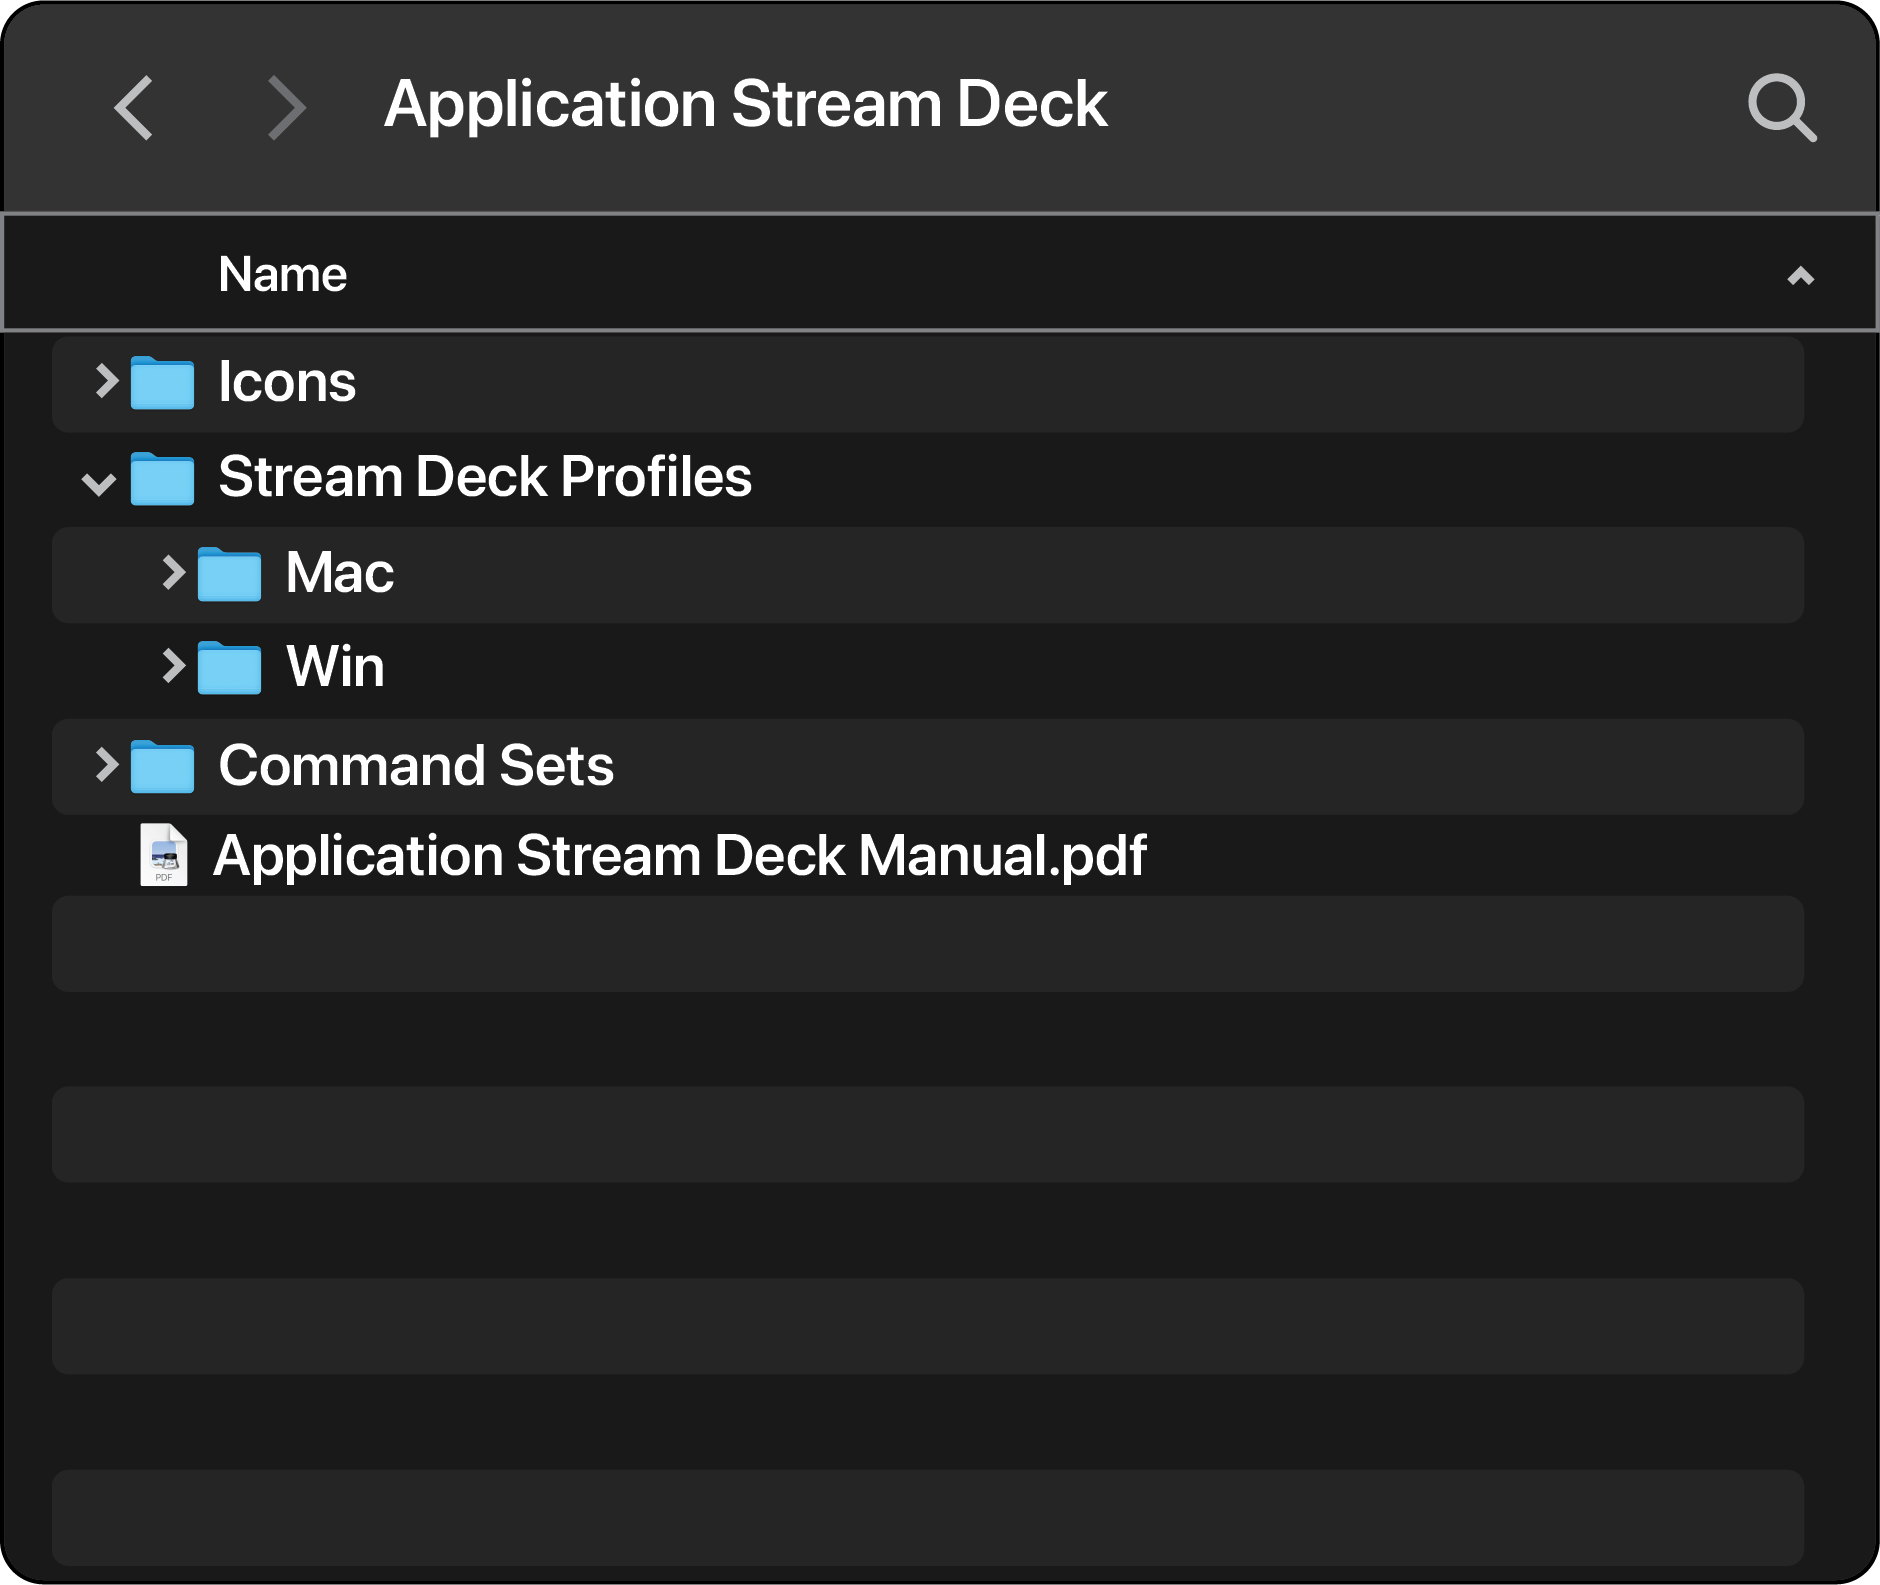The width and height of the screenshot is (1880, 1585).
Task: Click the Stream Deck Profiles folder icon
Action: click(163, 478)
